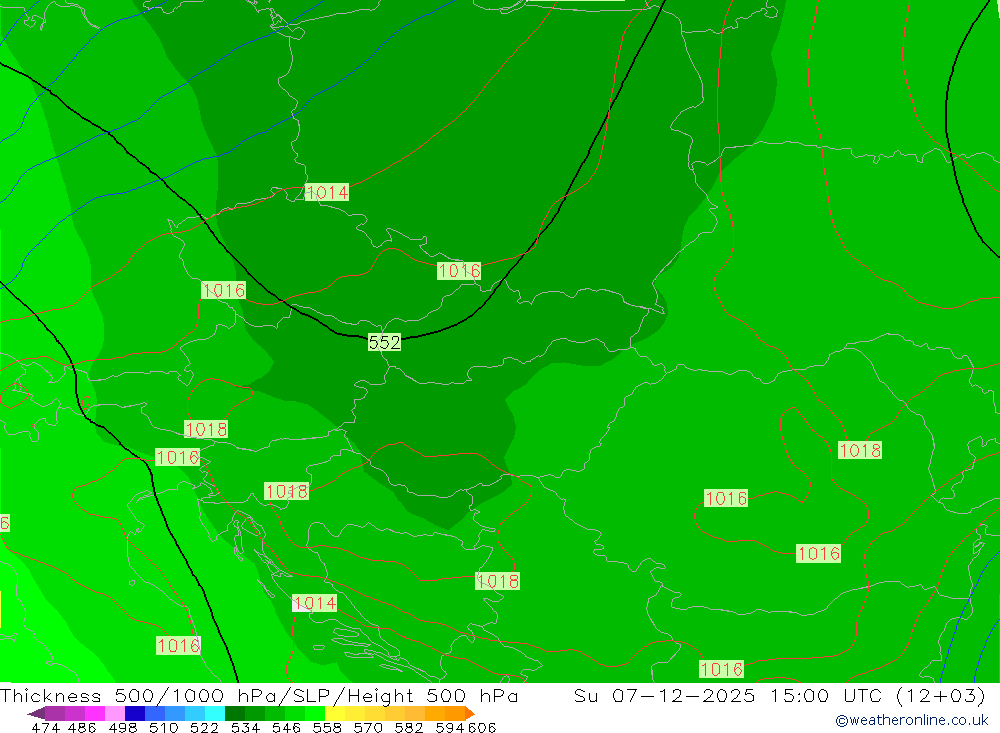The image size is (1000, 733).
Task: Click the 510 legend value
Action: (x=164, y=727)
